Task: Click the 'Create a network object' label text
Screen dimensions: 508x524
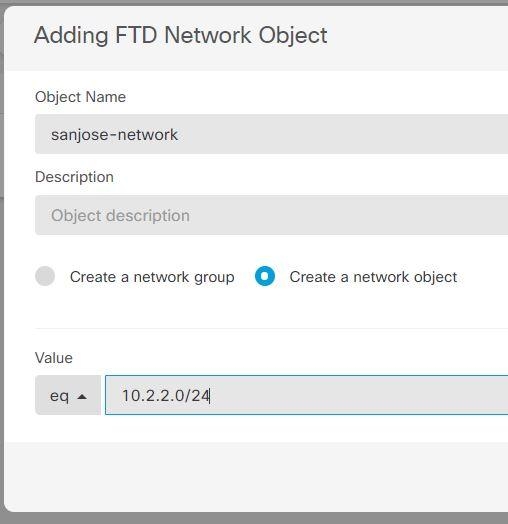Action: point(373,277)
